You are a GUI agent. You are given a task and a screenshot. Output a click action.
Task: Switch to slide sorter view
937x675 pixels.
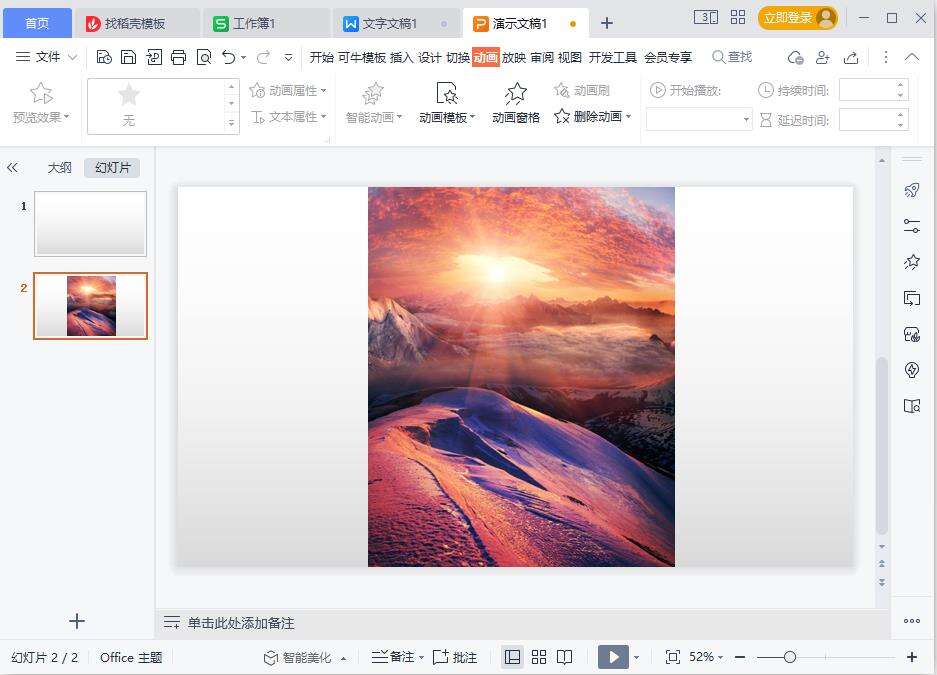(539, 657)
